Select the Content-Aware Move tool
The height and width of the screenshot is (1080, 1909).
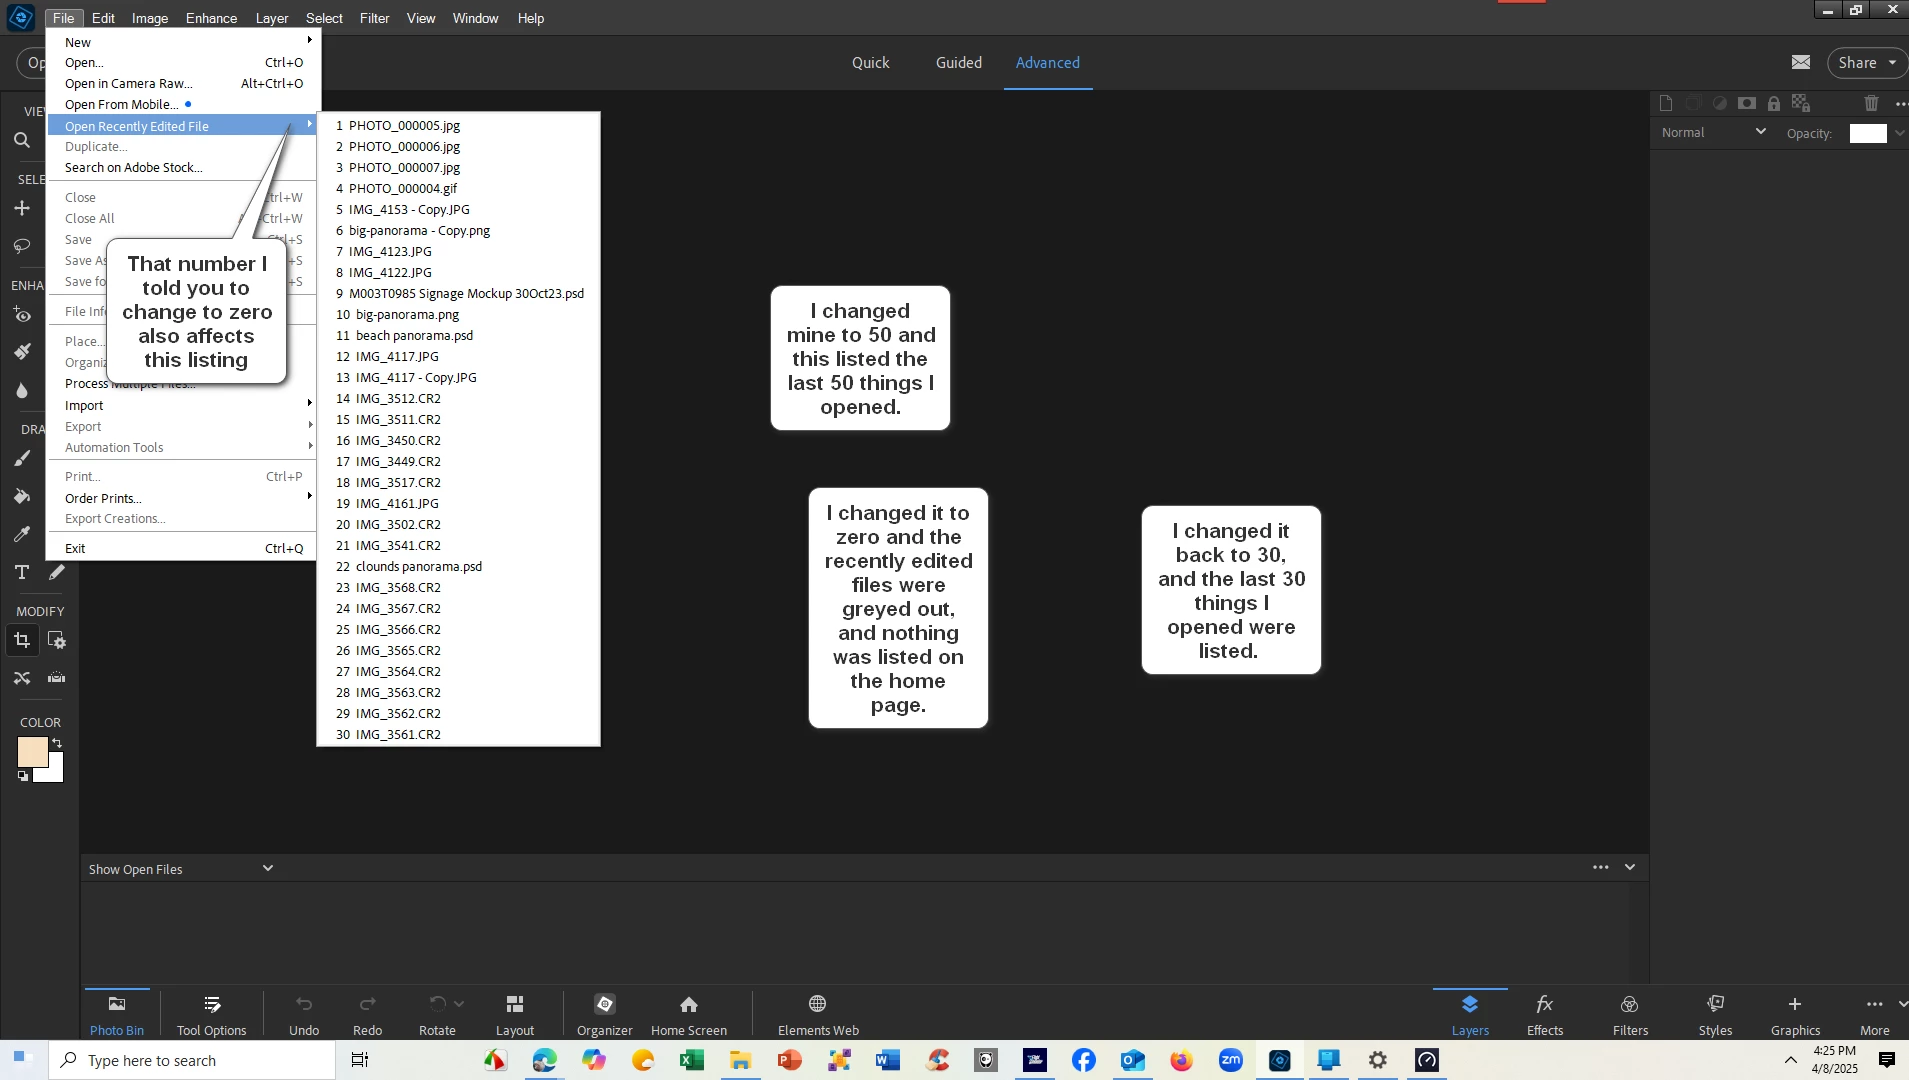coord(21,678)
